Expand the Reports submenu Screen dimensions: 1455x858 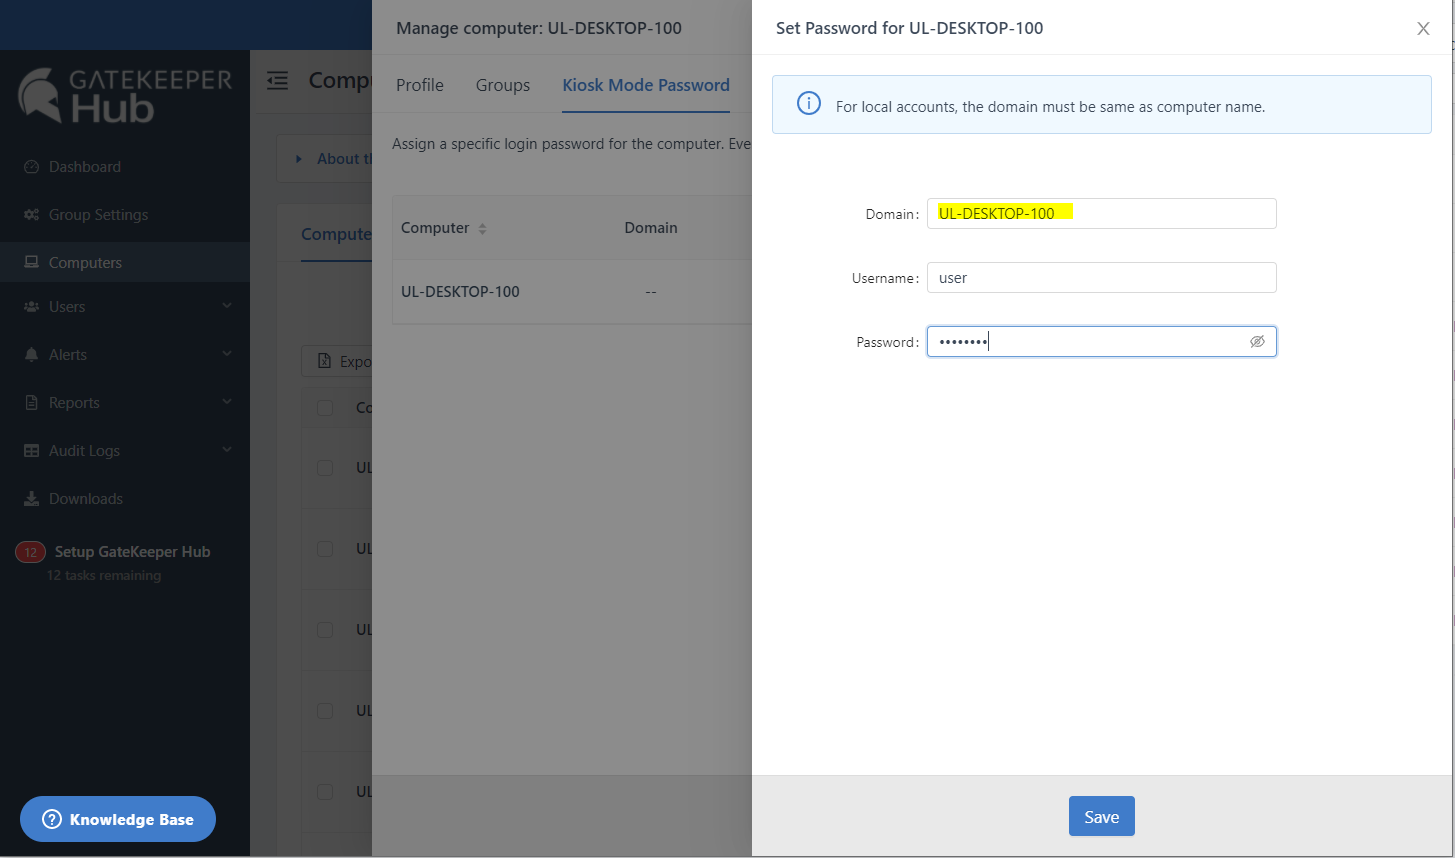click(227, 403)
